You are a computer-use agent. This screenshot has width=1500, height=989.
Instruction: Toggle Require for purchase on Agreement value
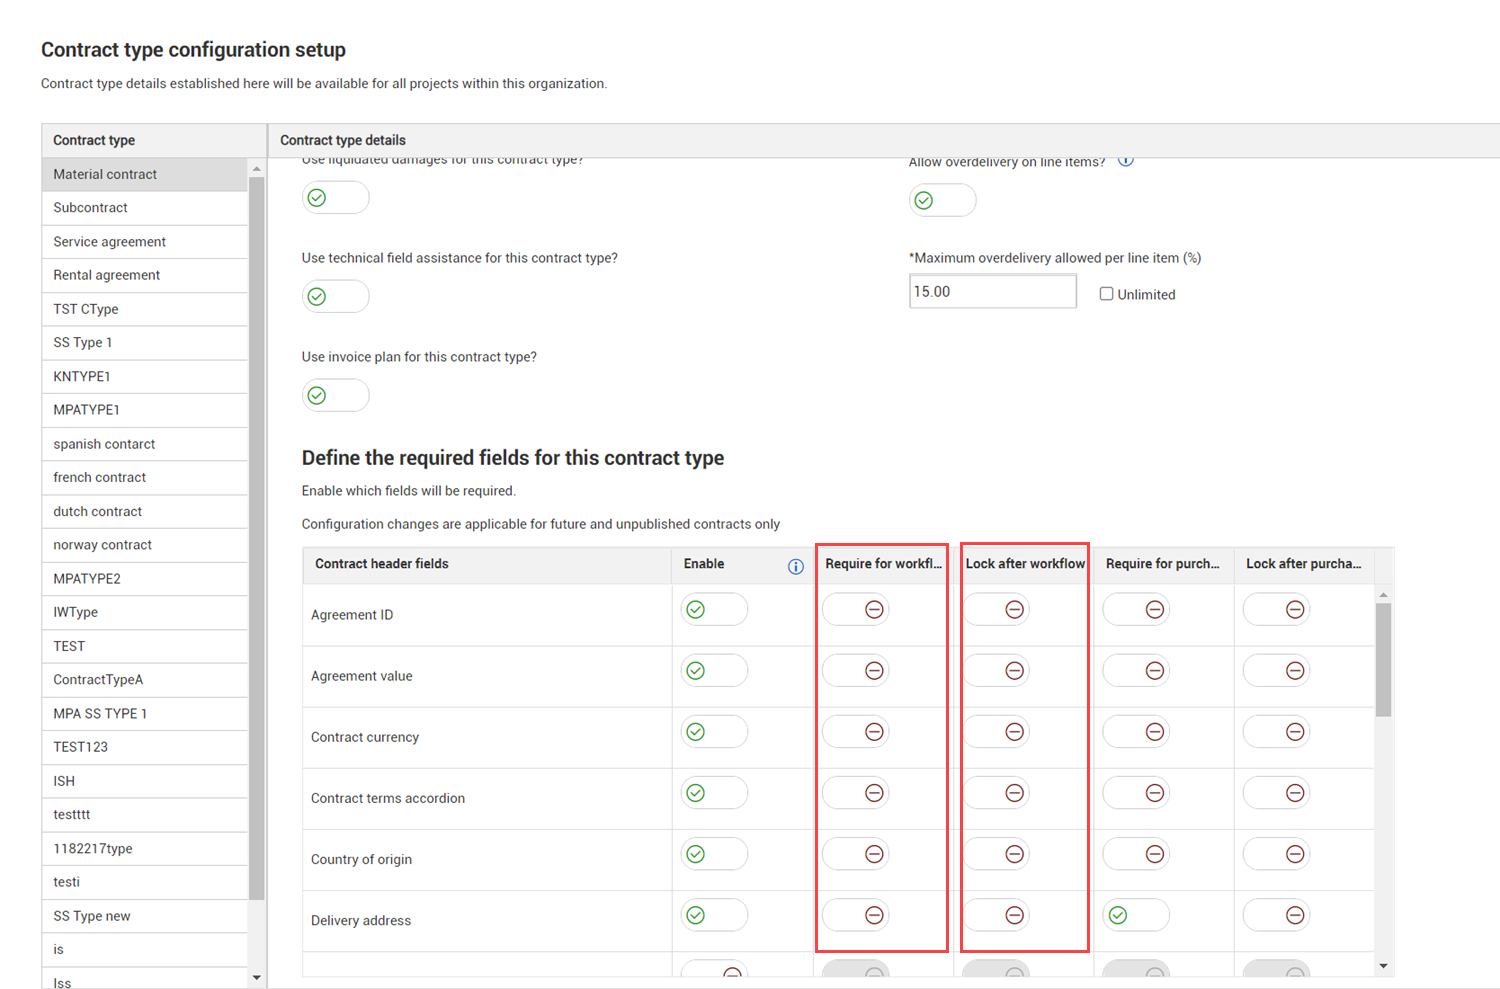[1136, 670]
